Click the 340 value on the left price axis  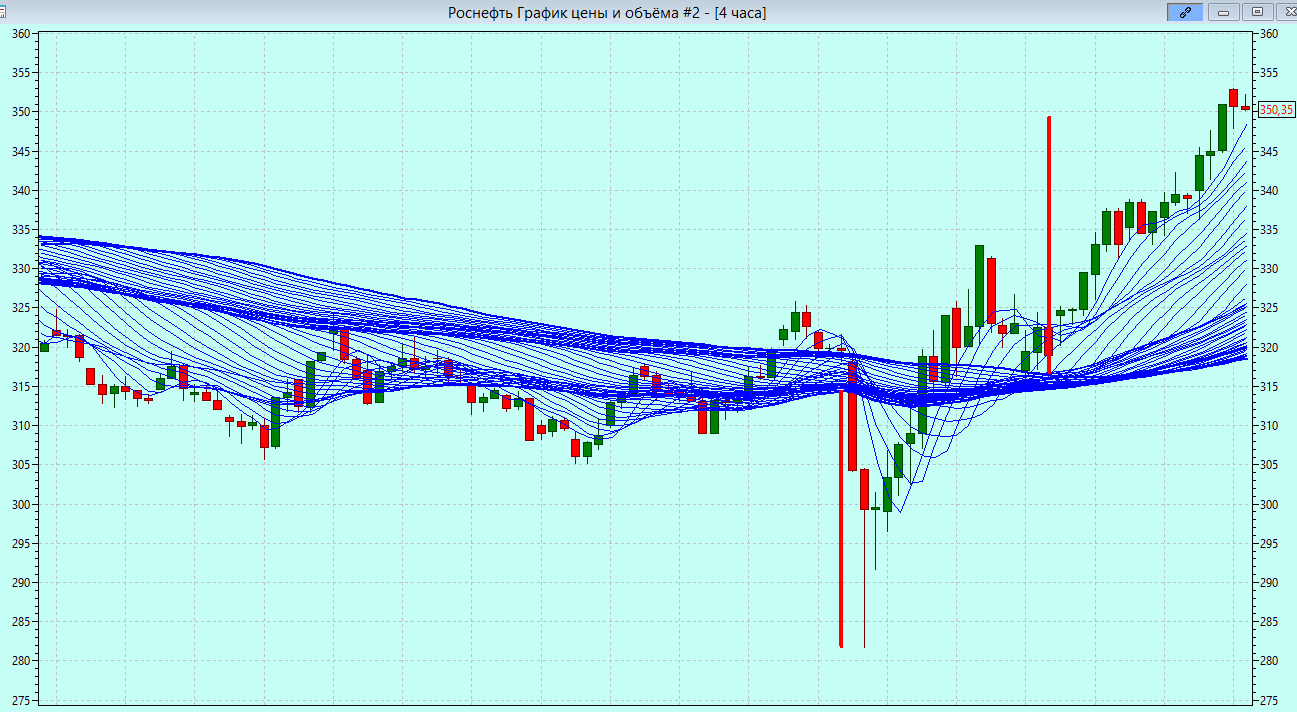pos(22,191)
